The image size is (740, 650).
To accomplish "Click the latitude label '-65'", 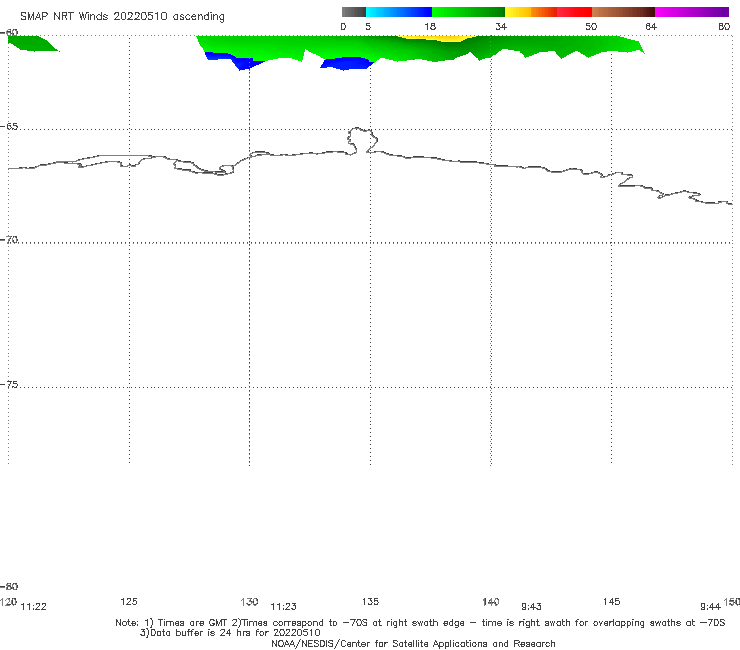I will 9,127.
